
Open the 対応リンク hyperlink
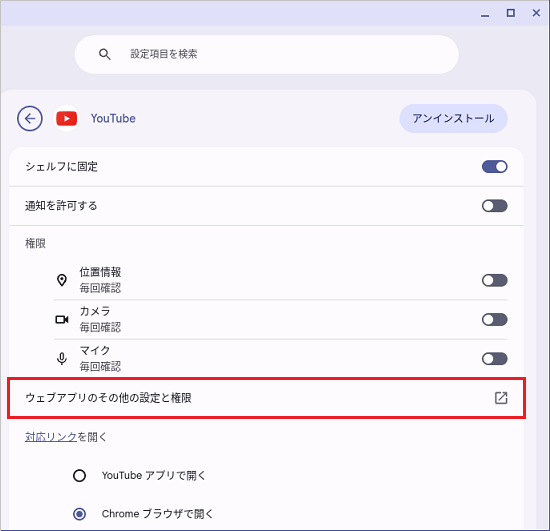click(x=51, y=437)
